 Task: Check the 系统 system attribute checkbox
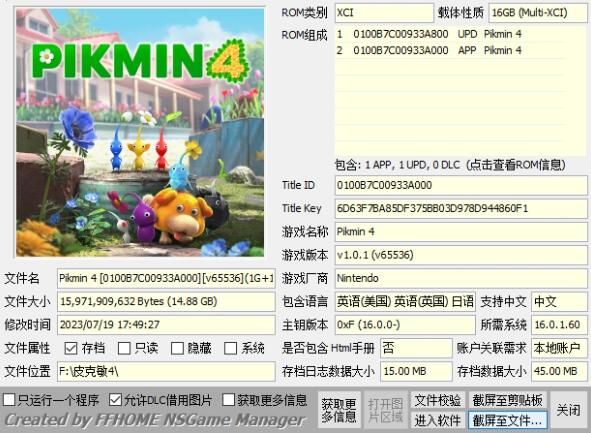coord(230,348)
